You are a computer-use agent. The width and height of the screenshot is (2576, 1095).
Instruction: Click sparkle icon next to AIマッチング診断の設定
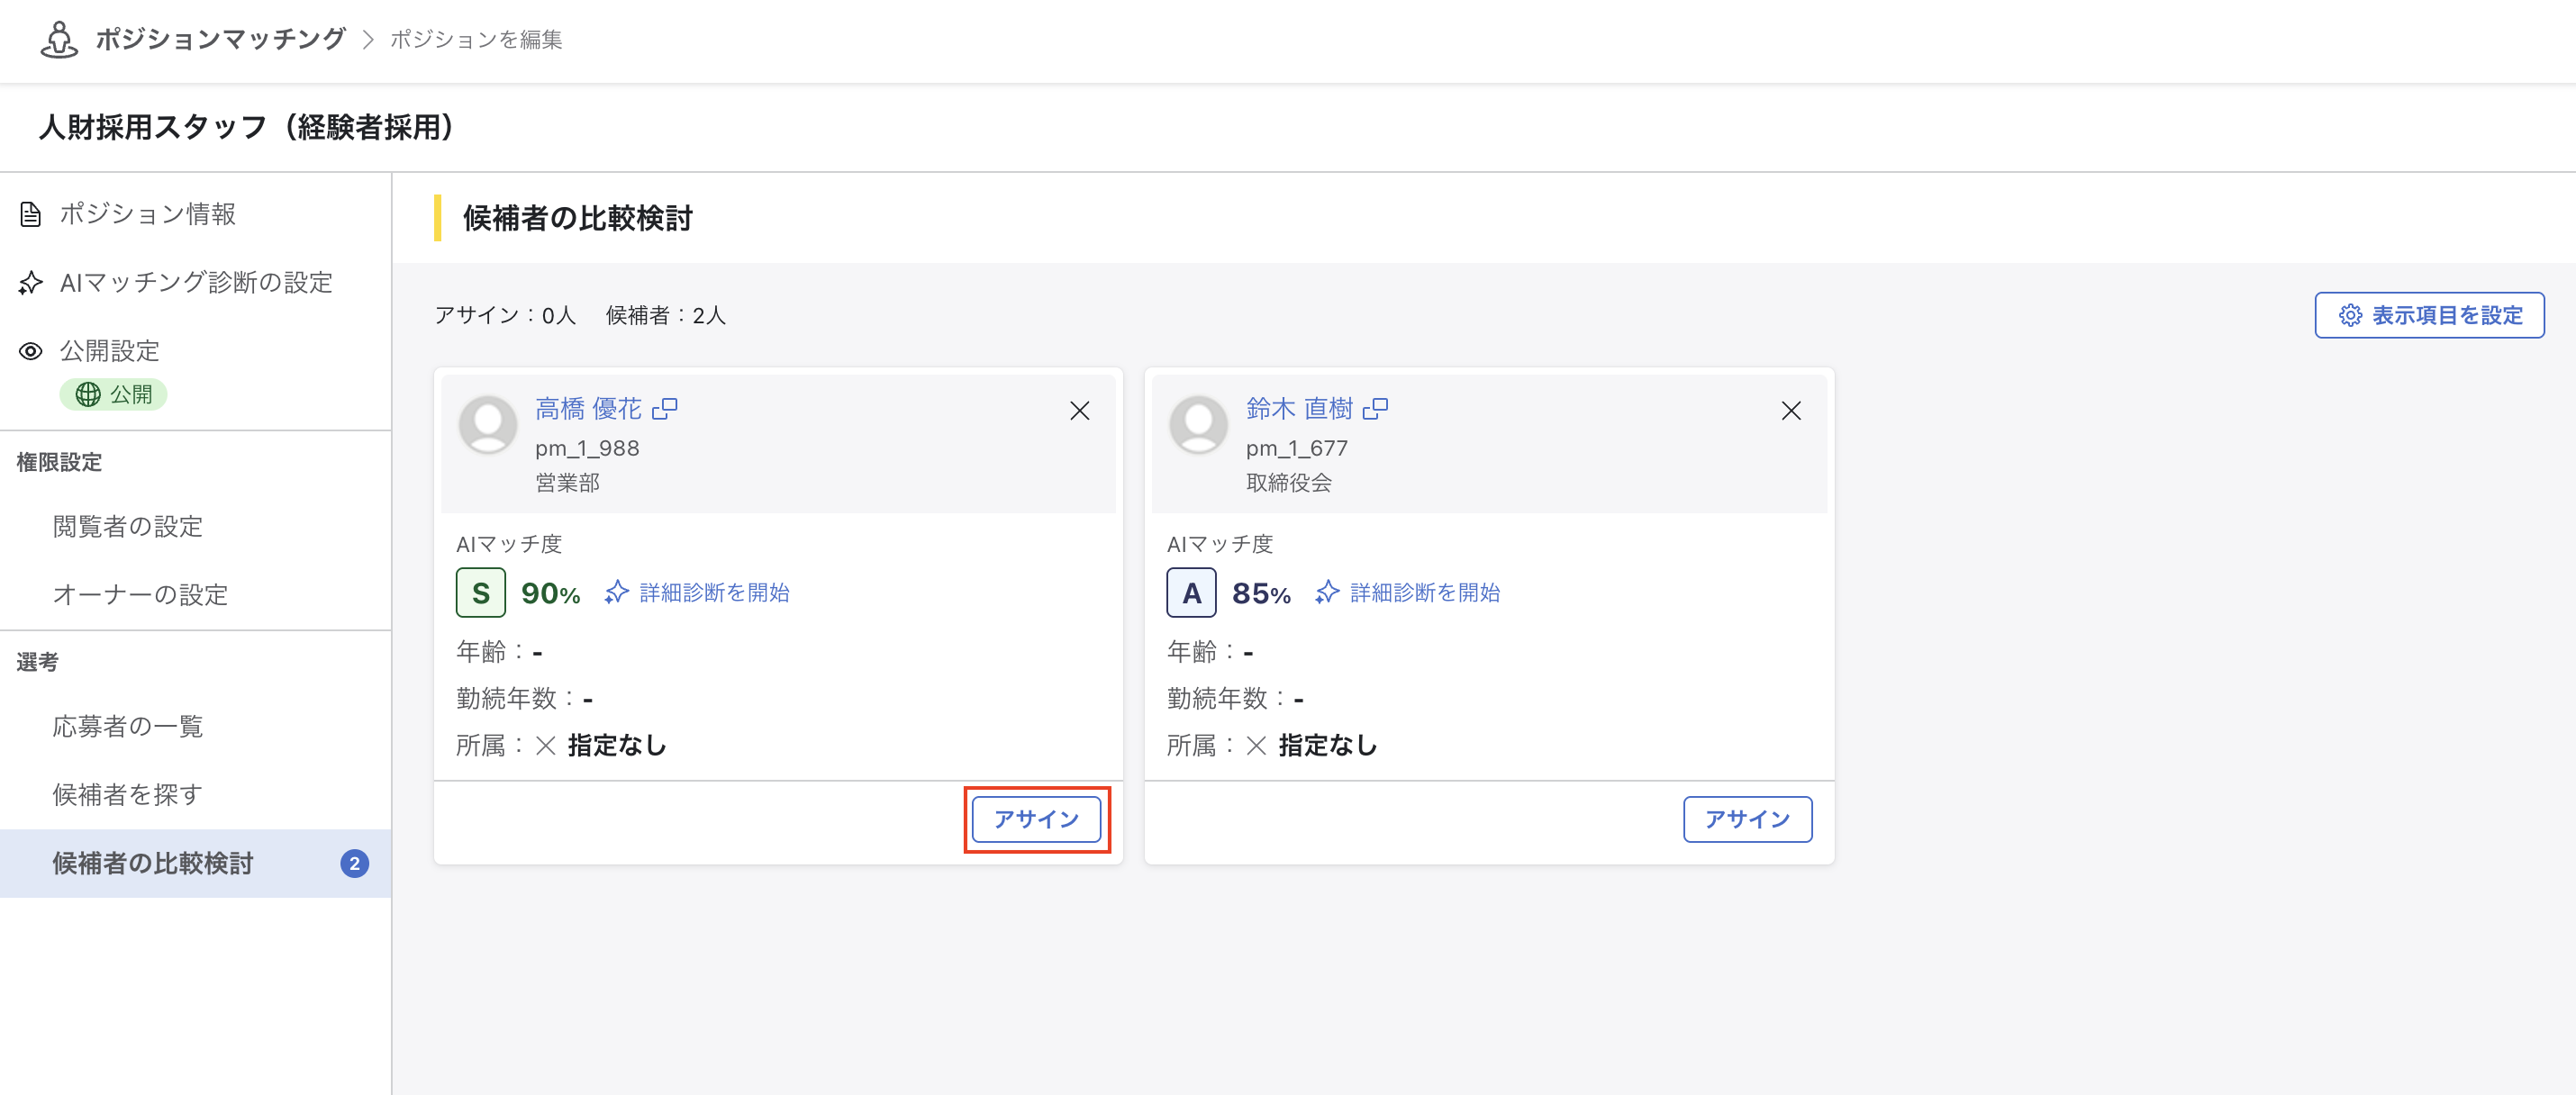tap(31, 283)
